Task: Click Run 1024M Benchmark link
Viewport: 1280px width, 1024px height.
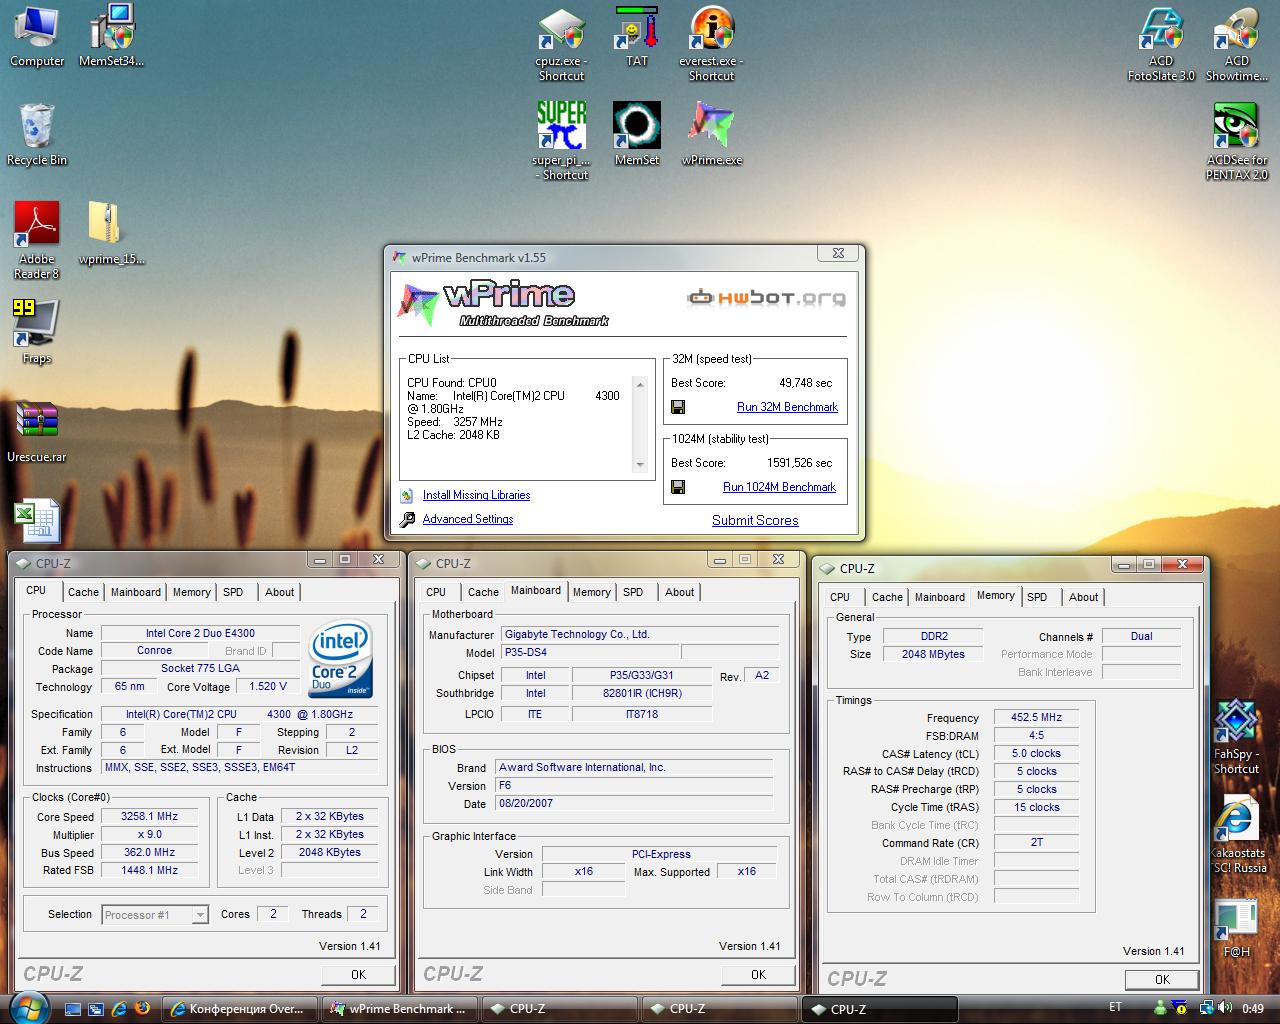Action: [779, 487]
